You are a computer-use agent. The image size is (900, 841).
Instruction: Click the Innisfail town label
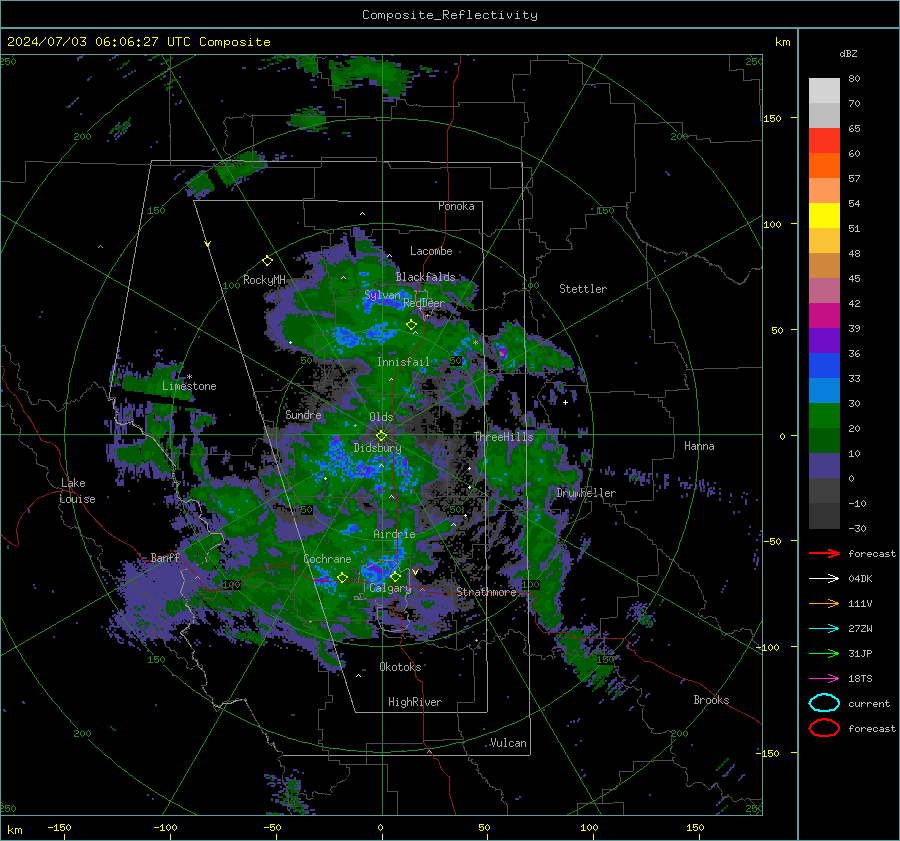[403, 362]
